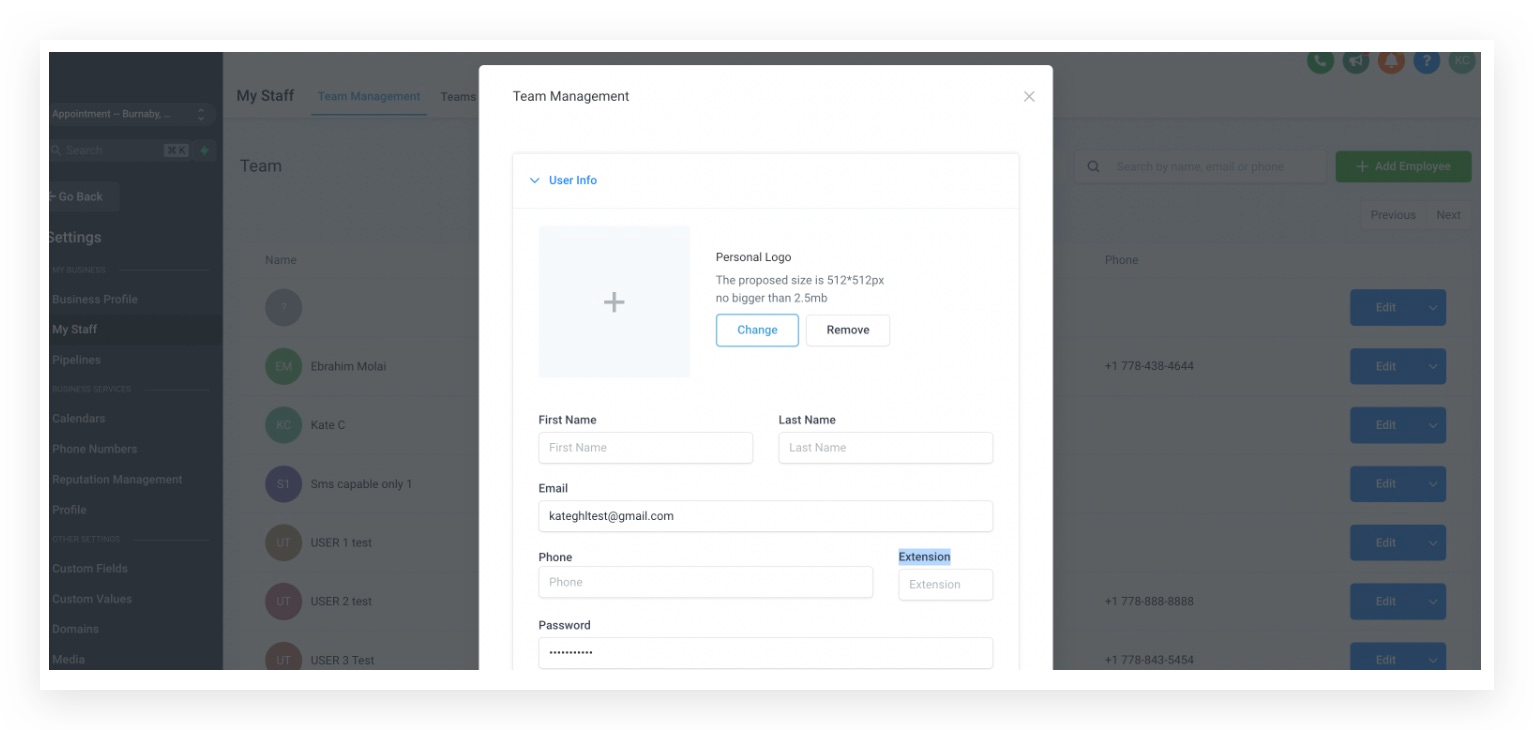Viewport: 1534px width, 730px height.
Task: Click the USER 3 Test name
Action: 342,660
